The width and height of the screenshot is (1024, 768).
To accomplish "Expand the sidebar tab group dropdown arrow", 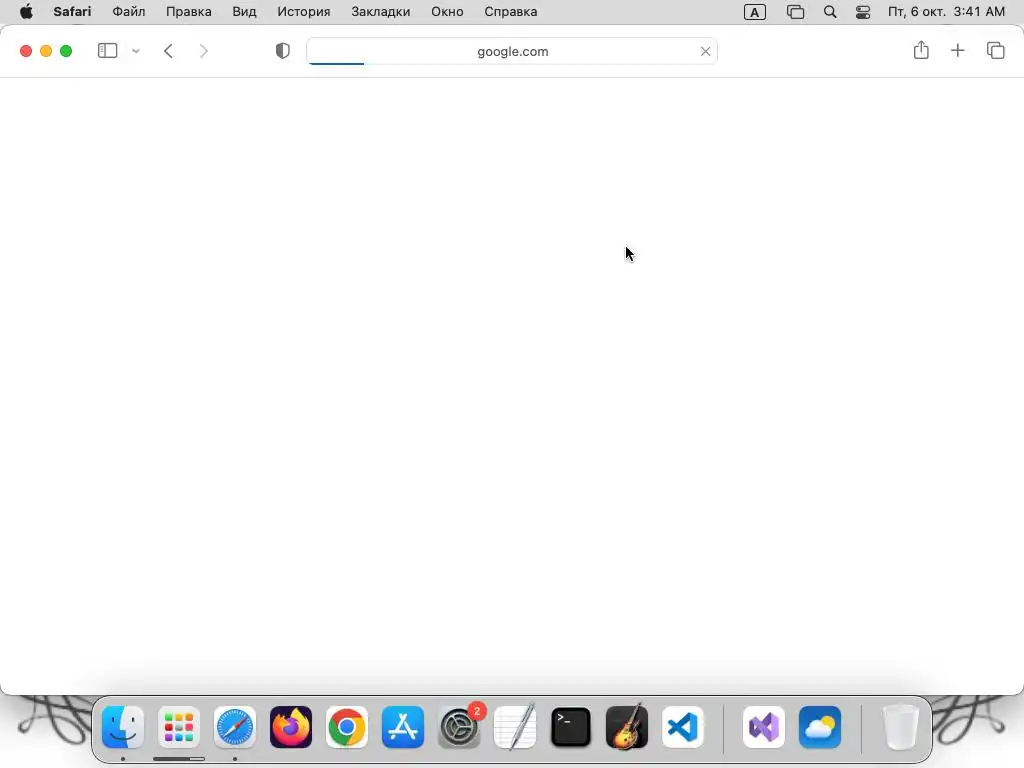I will [136, 51].
